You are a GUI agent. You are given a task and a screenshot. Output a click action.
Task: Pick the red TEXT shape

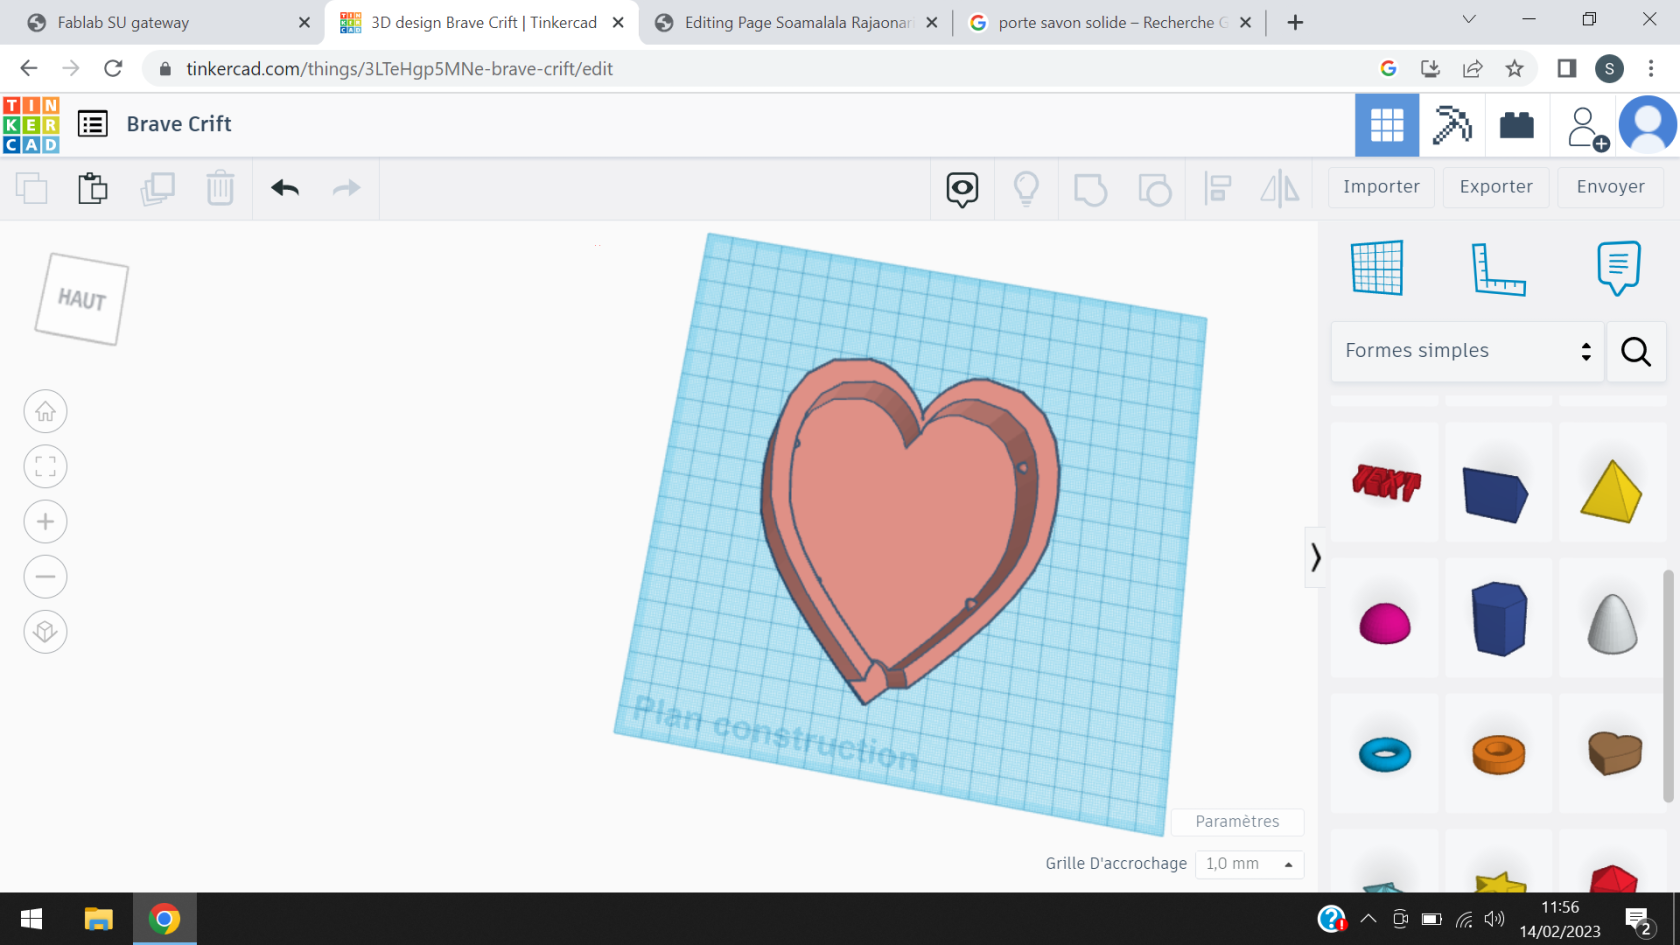coord(1386,483)
